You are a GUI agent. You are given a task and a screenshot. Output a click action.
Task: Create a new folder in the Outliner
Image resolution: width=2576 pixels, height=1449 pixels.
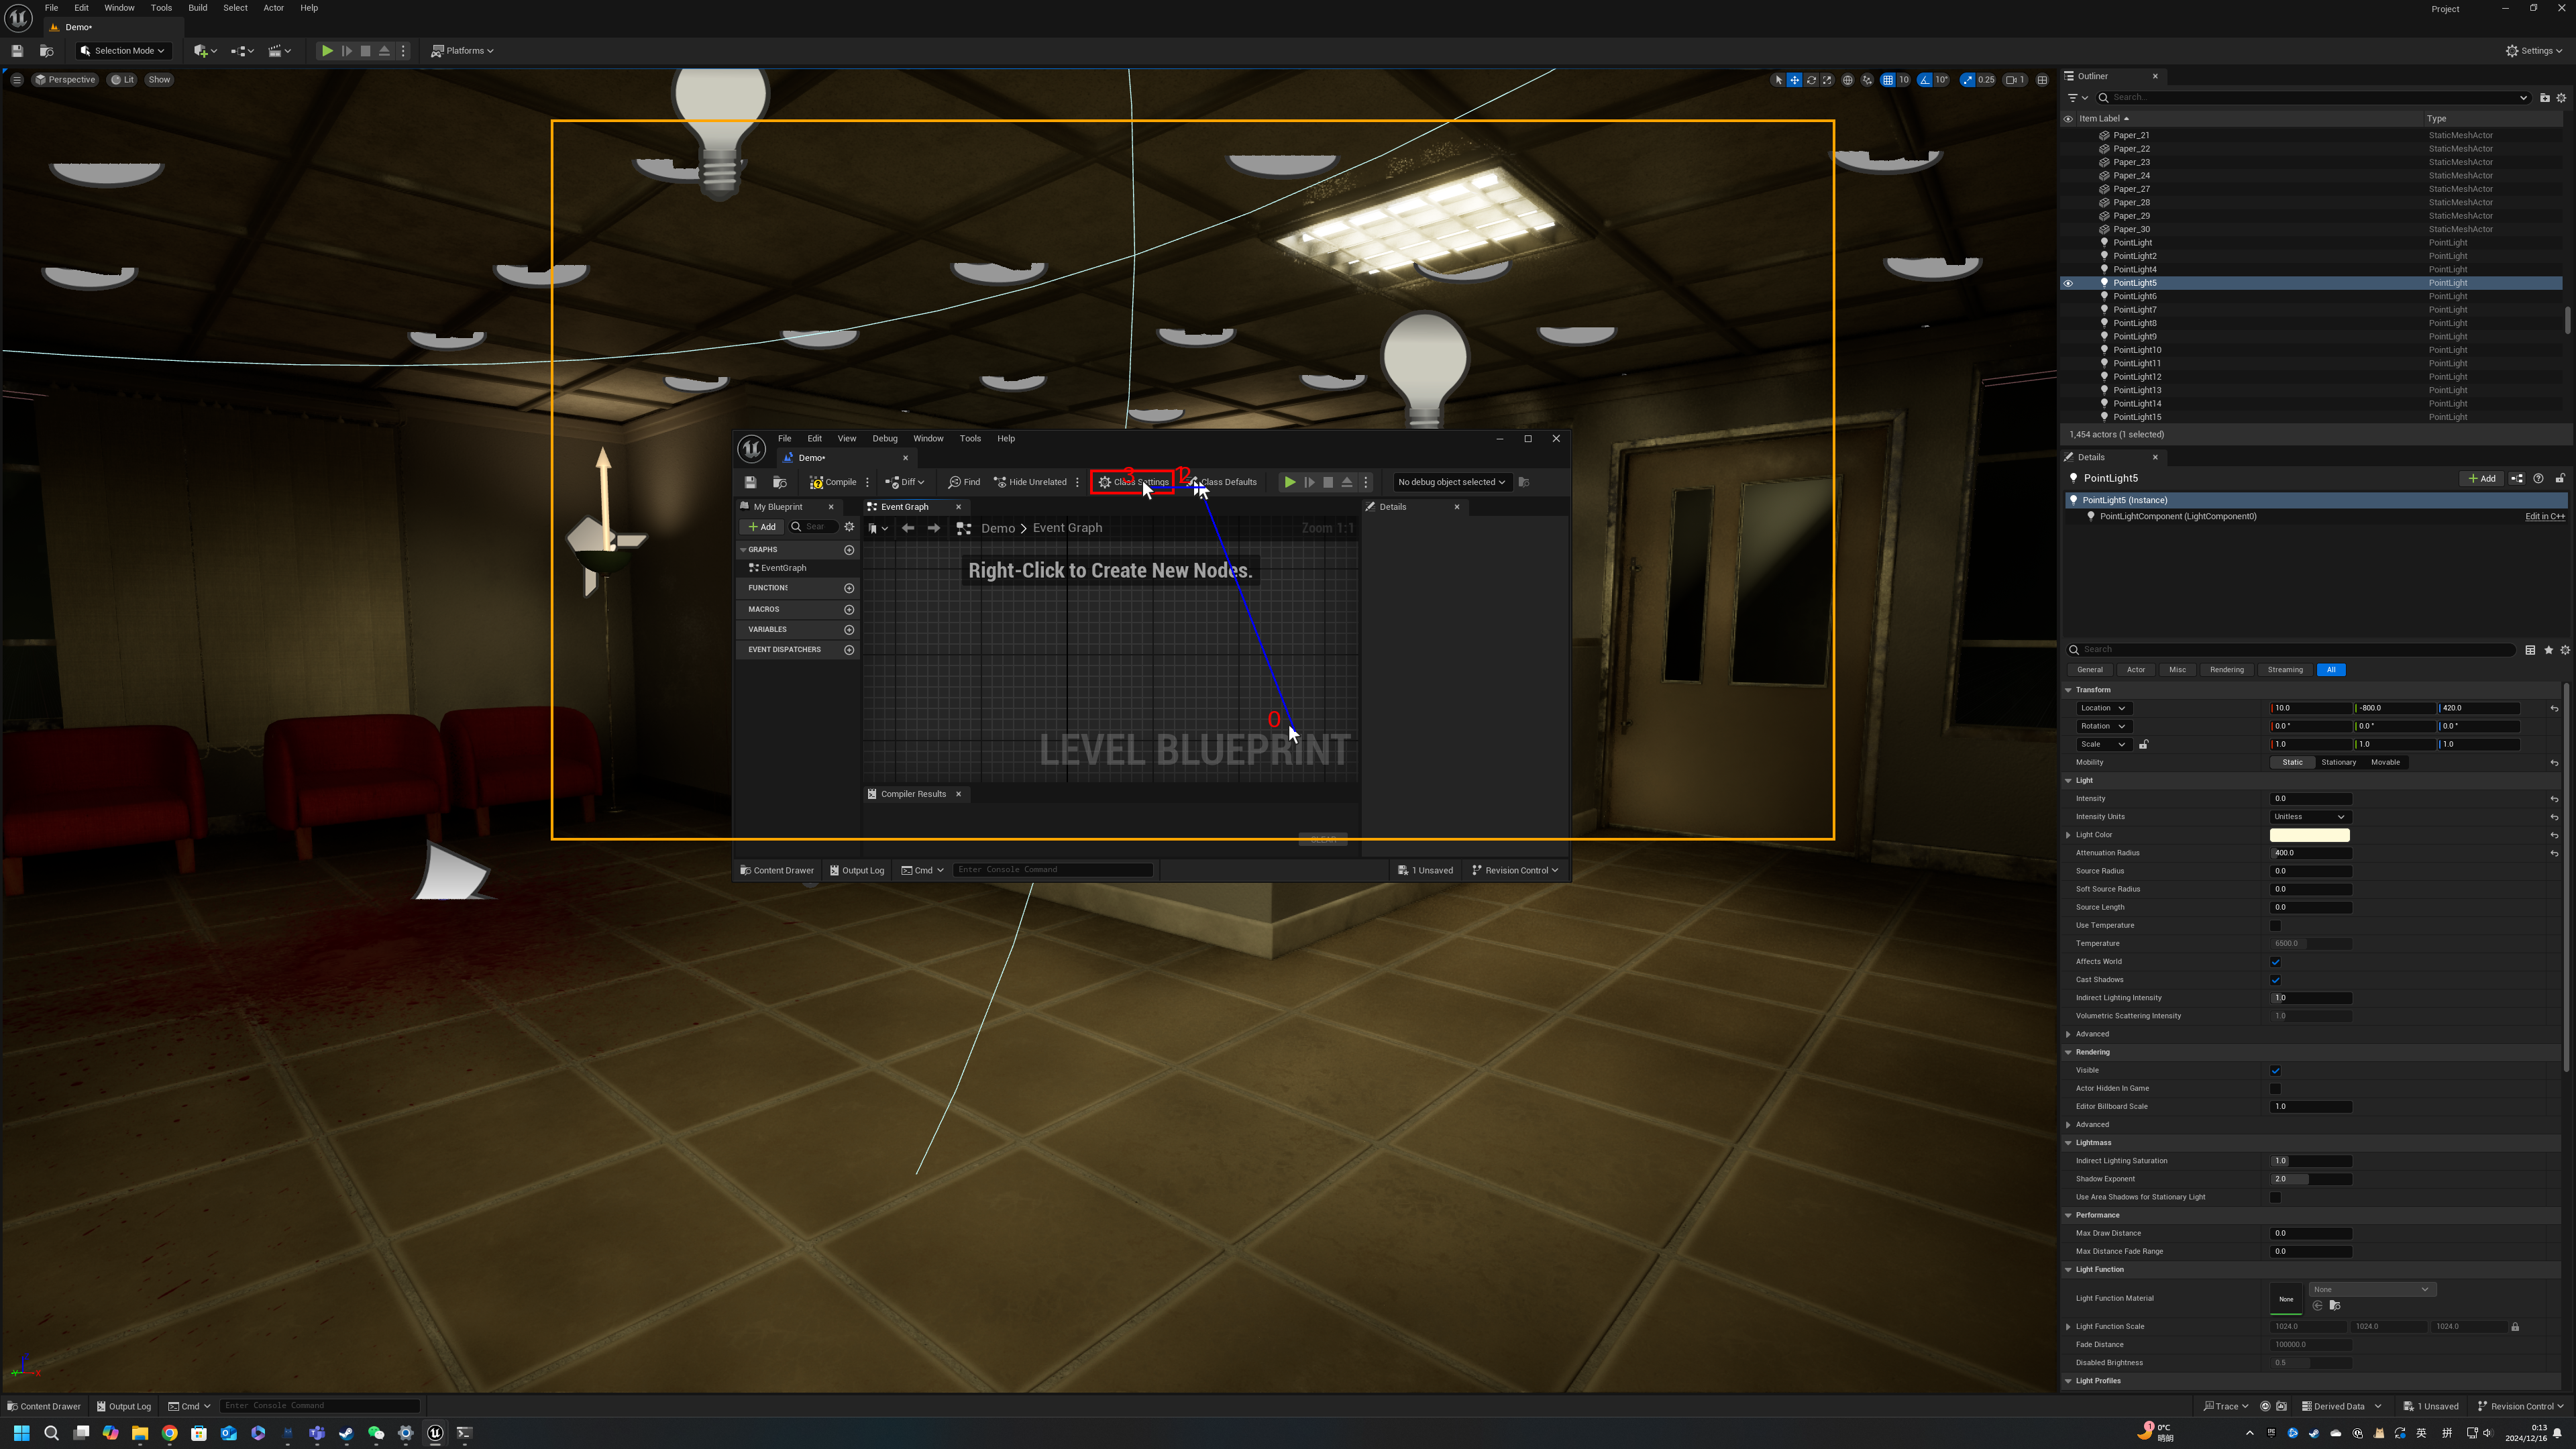click(x=2545, y=98)
